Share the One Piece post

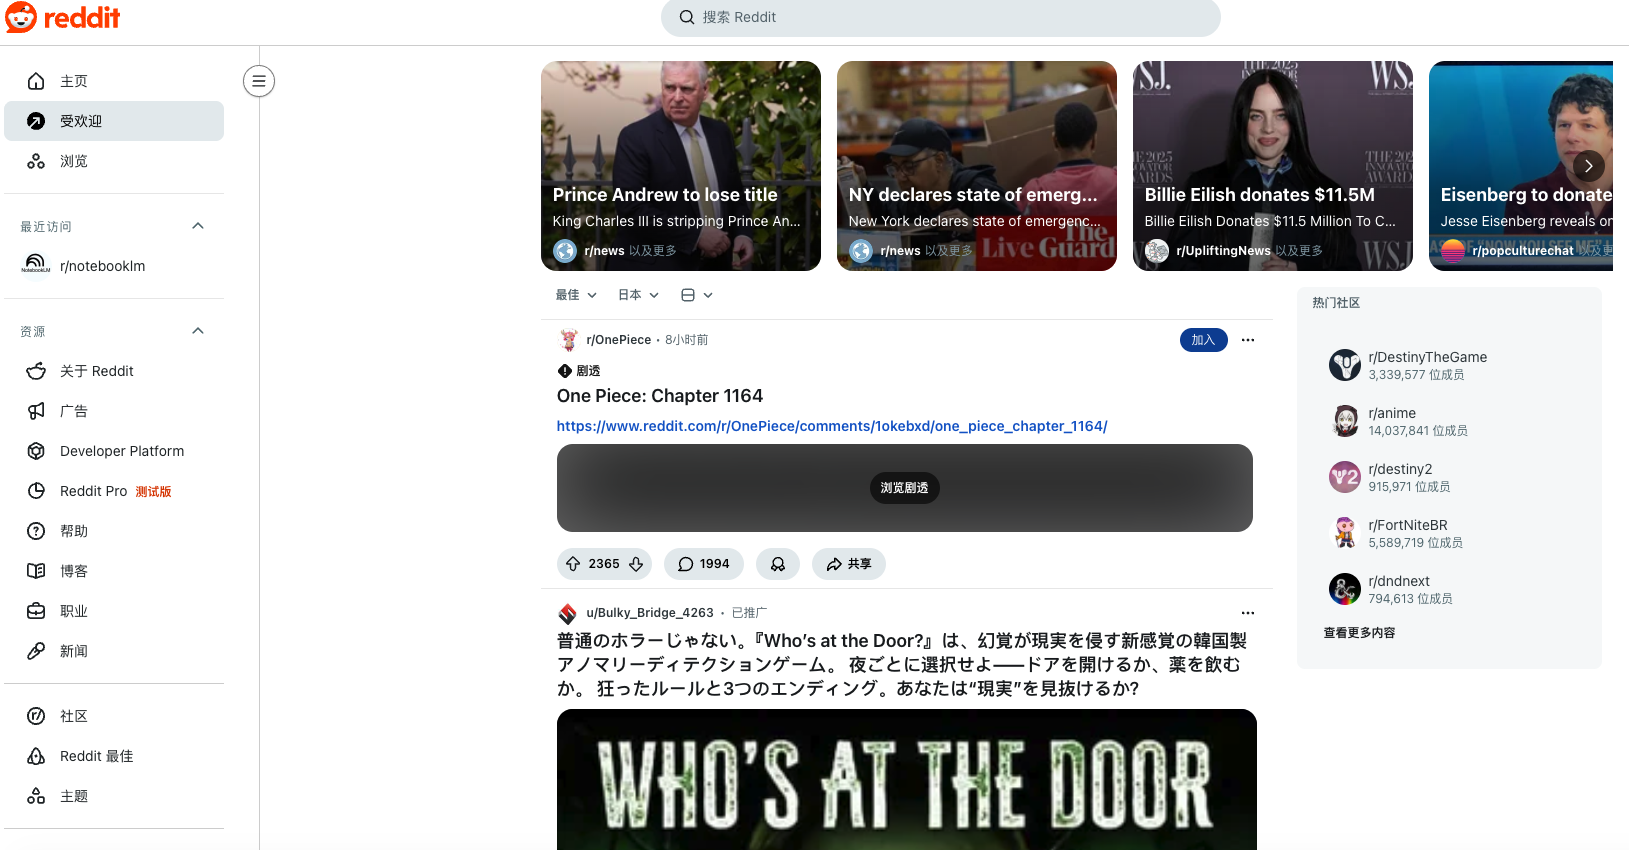click(849, 564)
